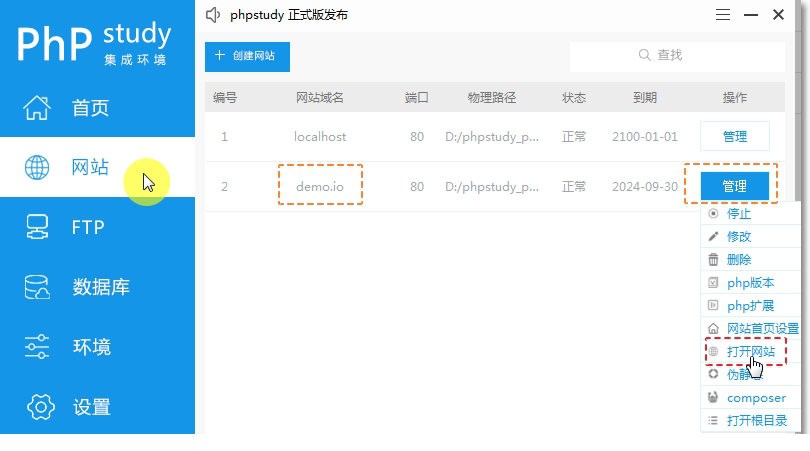Click the demo.io domain cell
Screen dimensions: 810x451
pos(320,186)
